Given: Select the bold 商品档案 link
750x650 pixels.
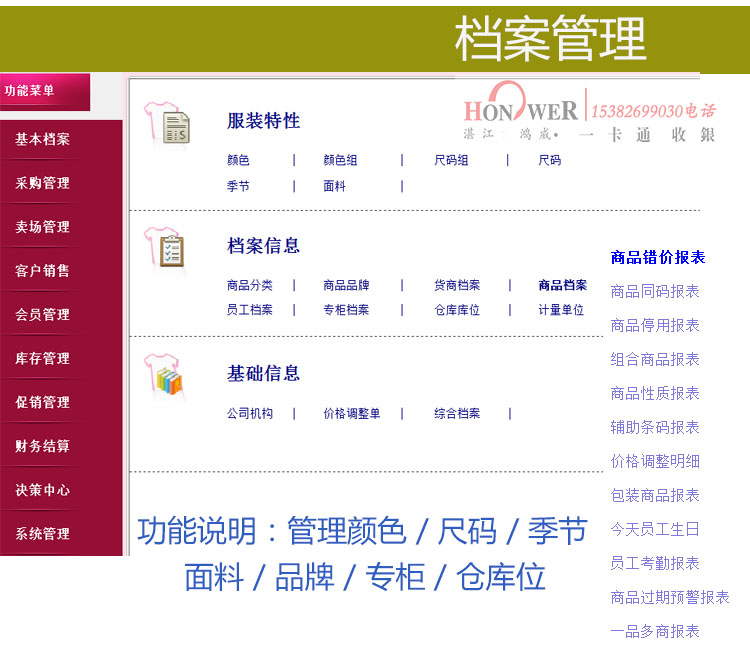Looking at the screenshot, I should [x=562, y=285].
